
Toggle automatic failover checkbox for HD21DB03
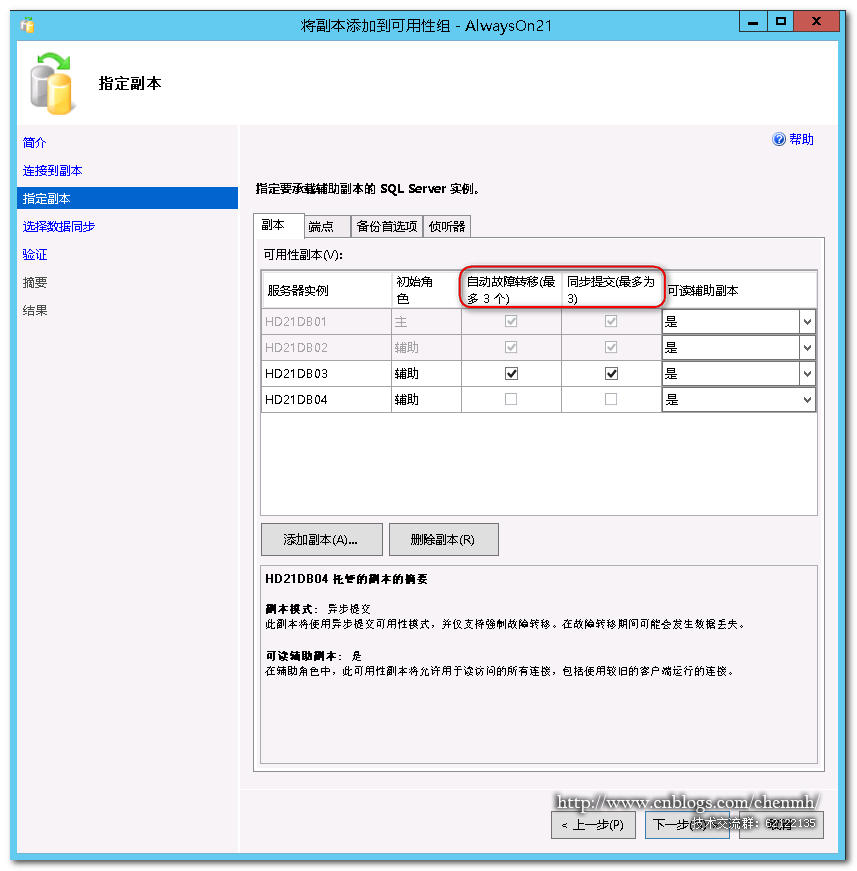pyautogui.click(x=512, y=374)
